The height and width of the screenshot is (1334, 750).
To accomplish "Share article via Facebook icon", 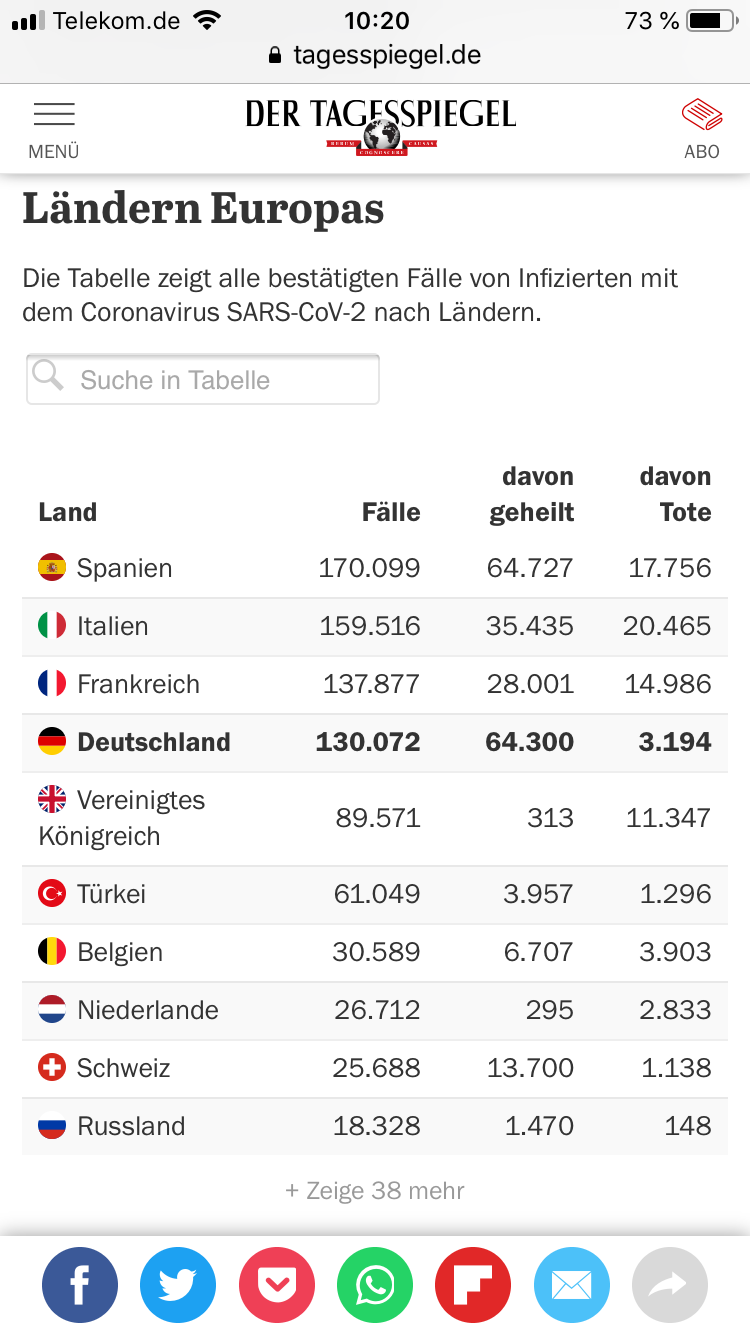I will pyautogui.click(x=80, y=1285).
